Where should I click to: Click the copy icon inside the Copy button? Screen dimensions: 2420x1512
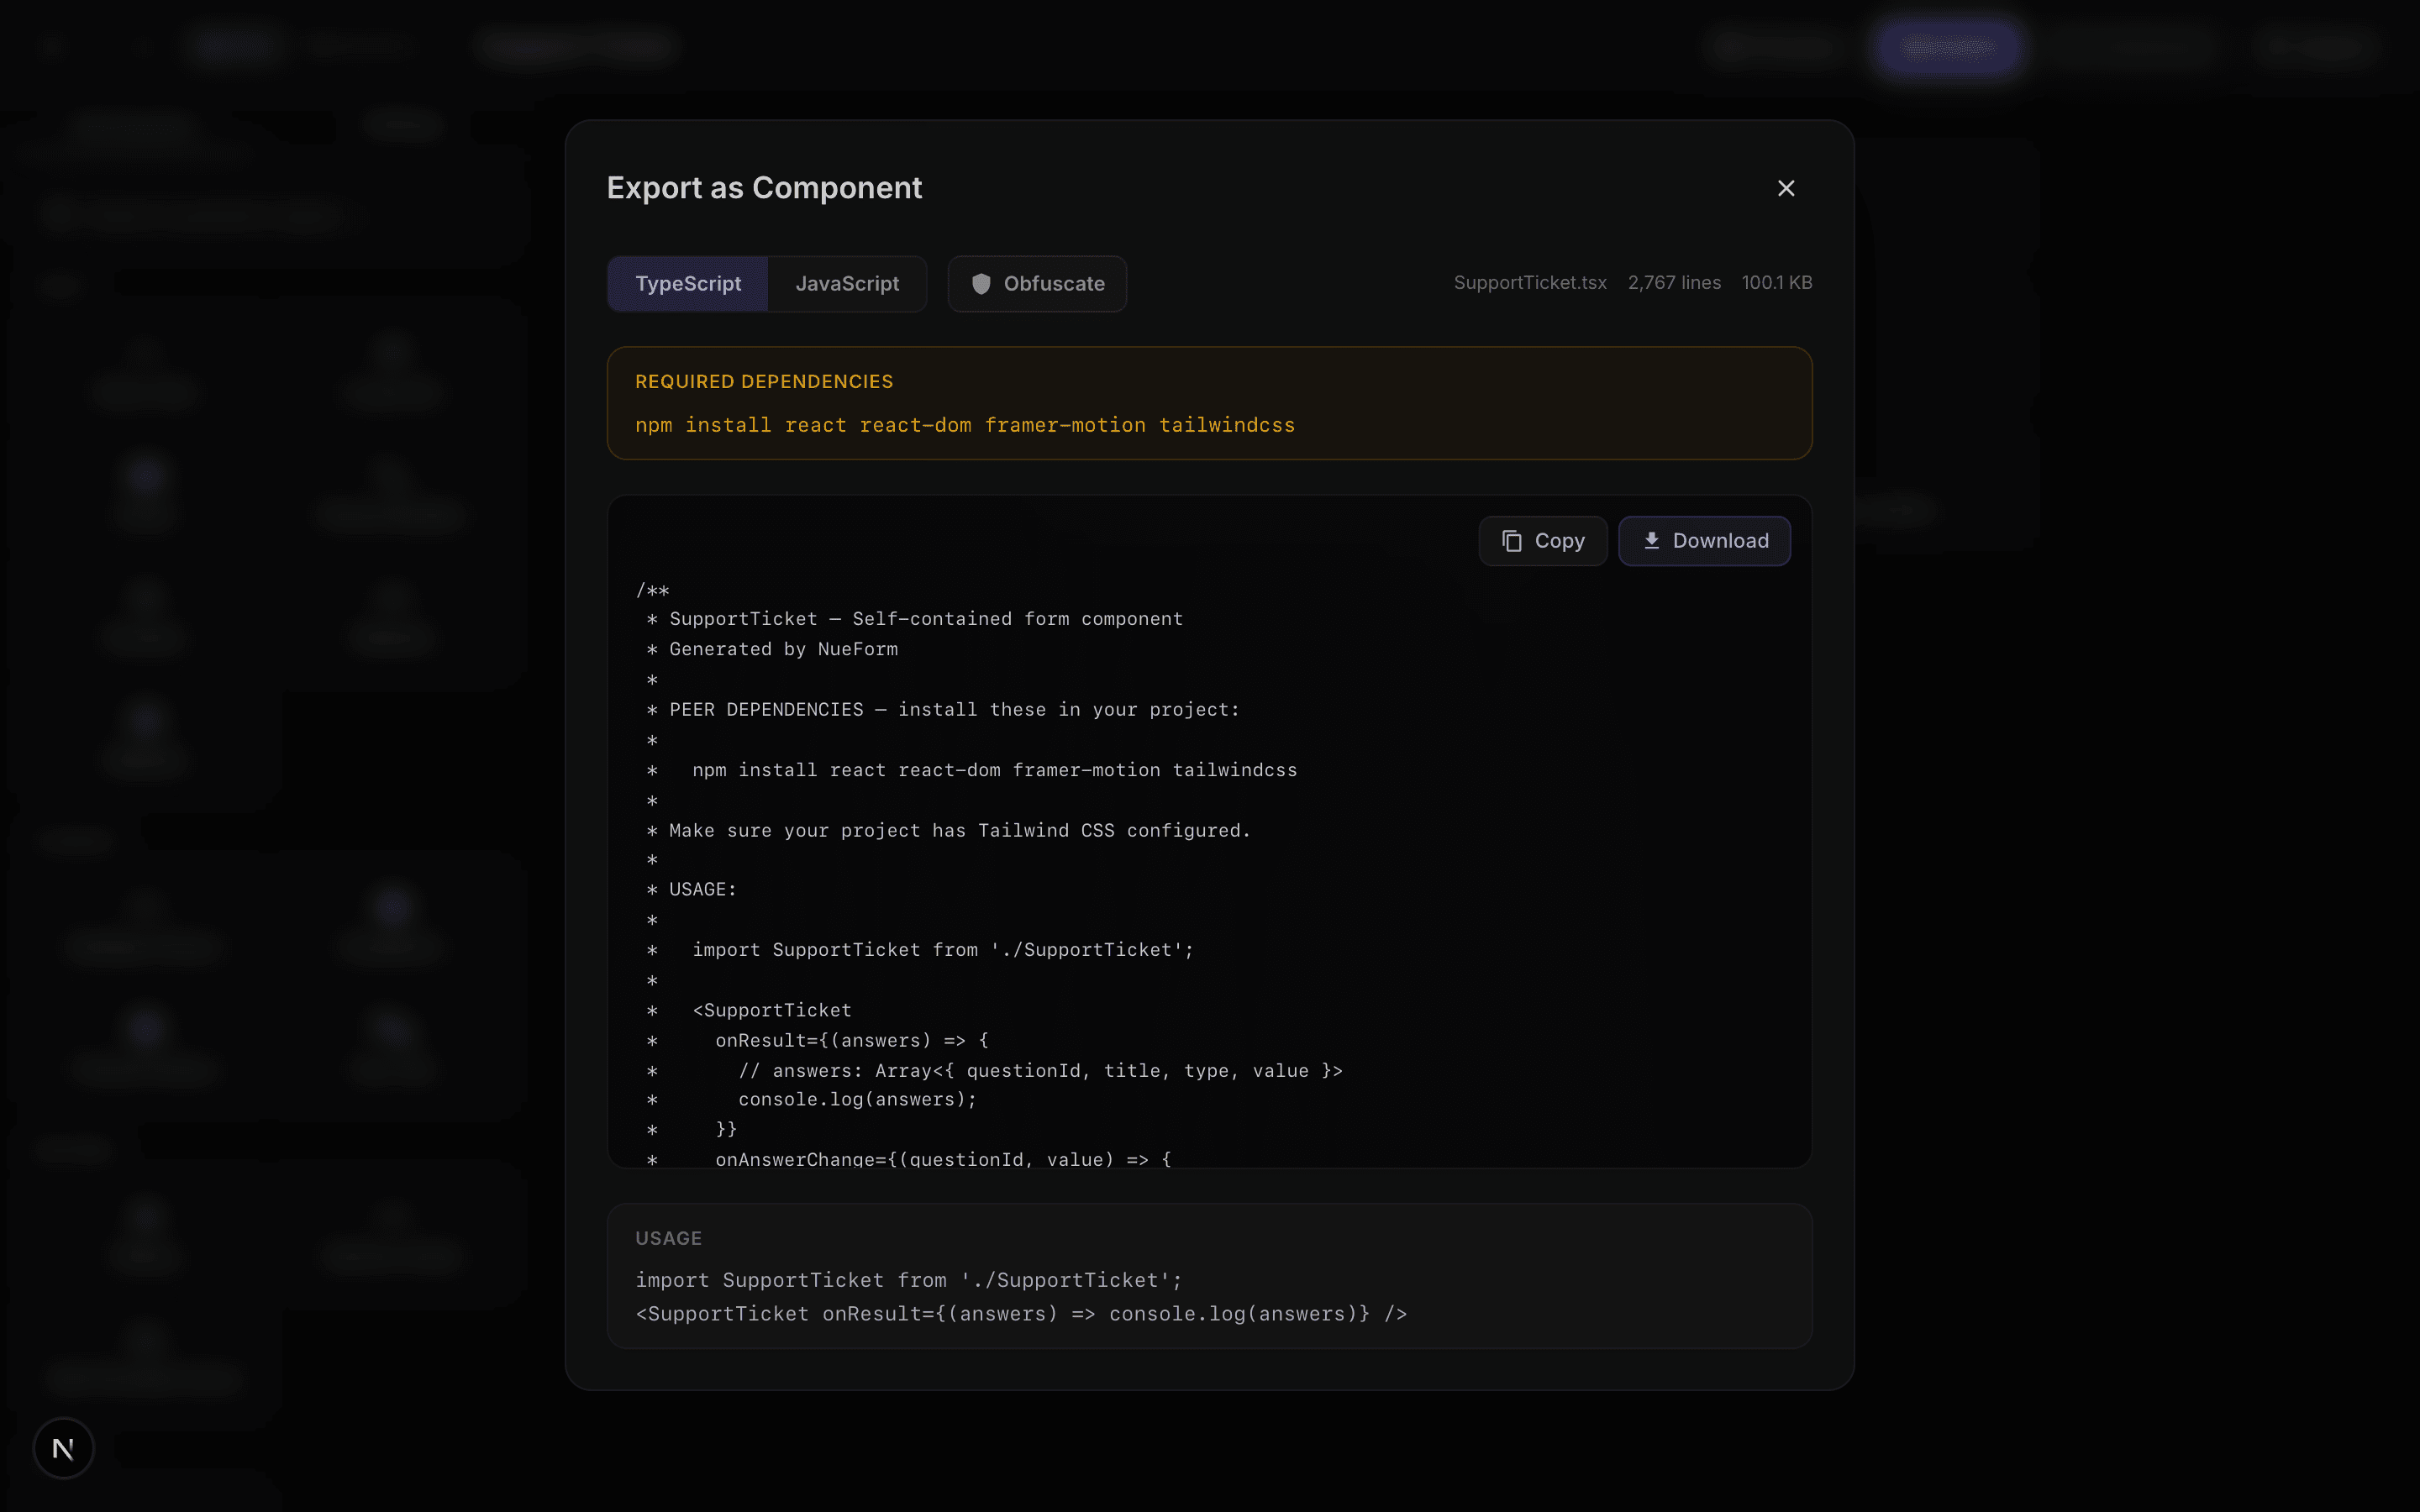coord(1511,540)
